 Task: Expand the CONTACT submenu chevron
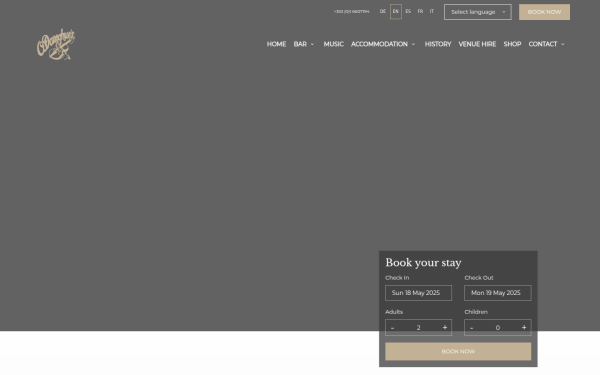tap(562, 44)
